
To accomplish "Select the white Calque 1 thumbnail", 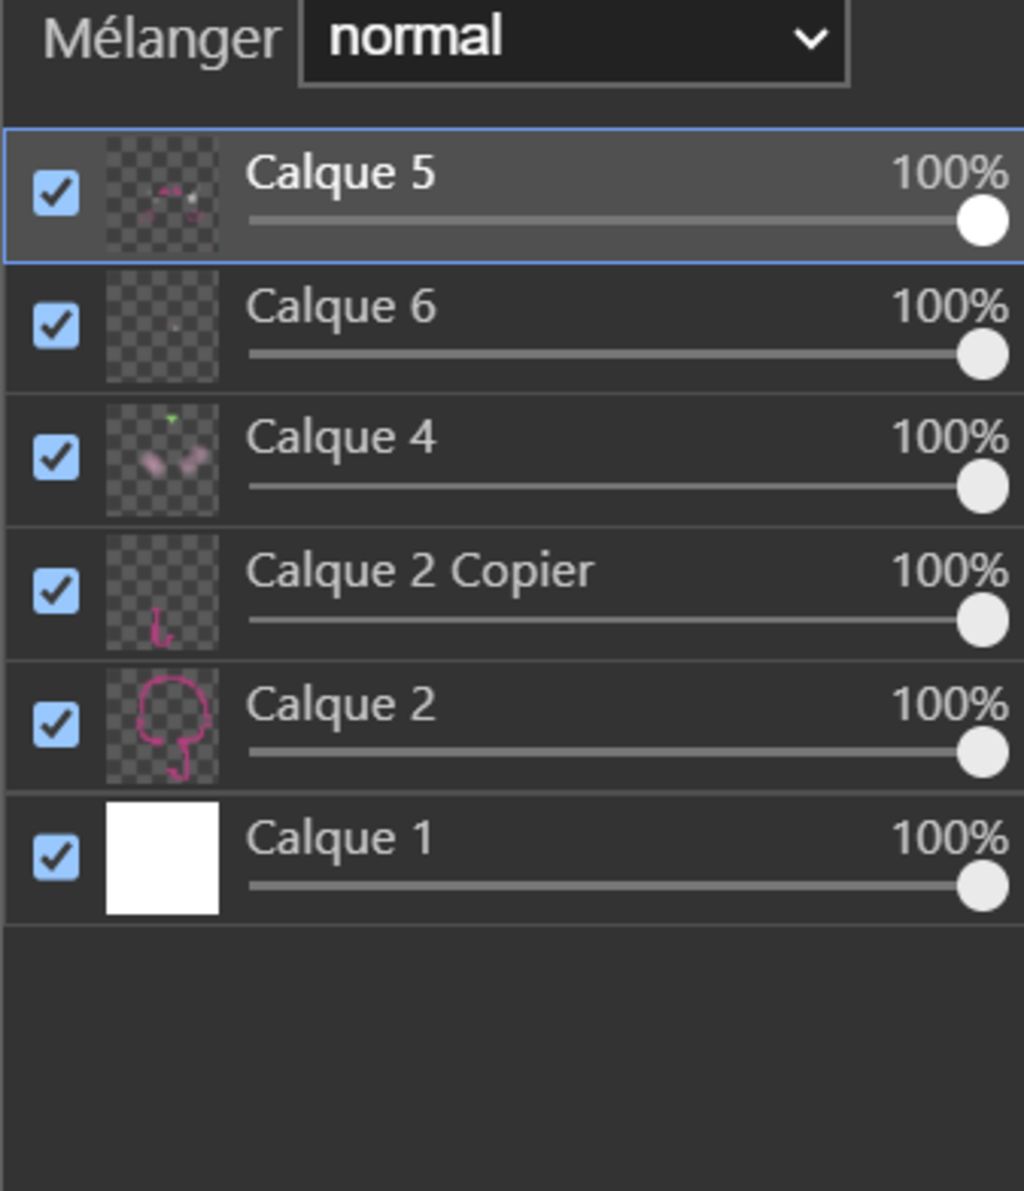I will pos(162,858).
